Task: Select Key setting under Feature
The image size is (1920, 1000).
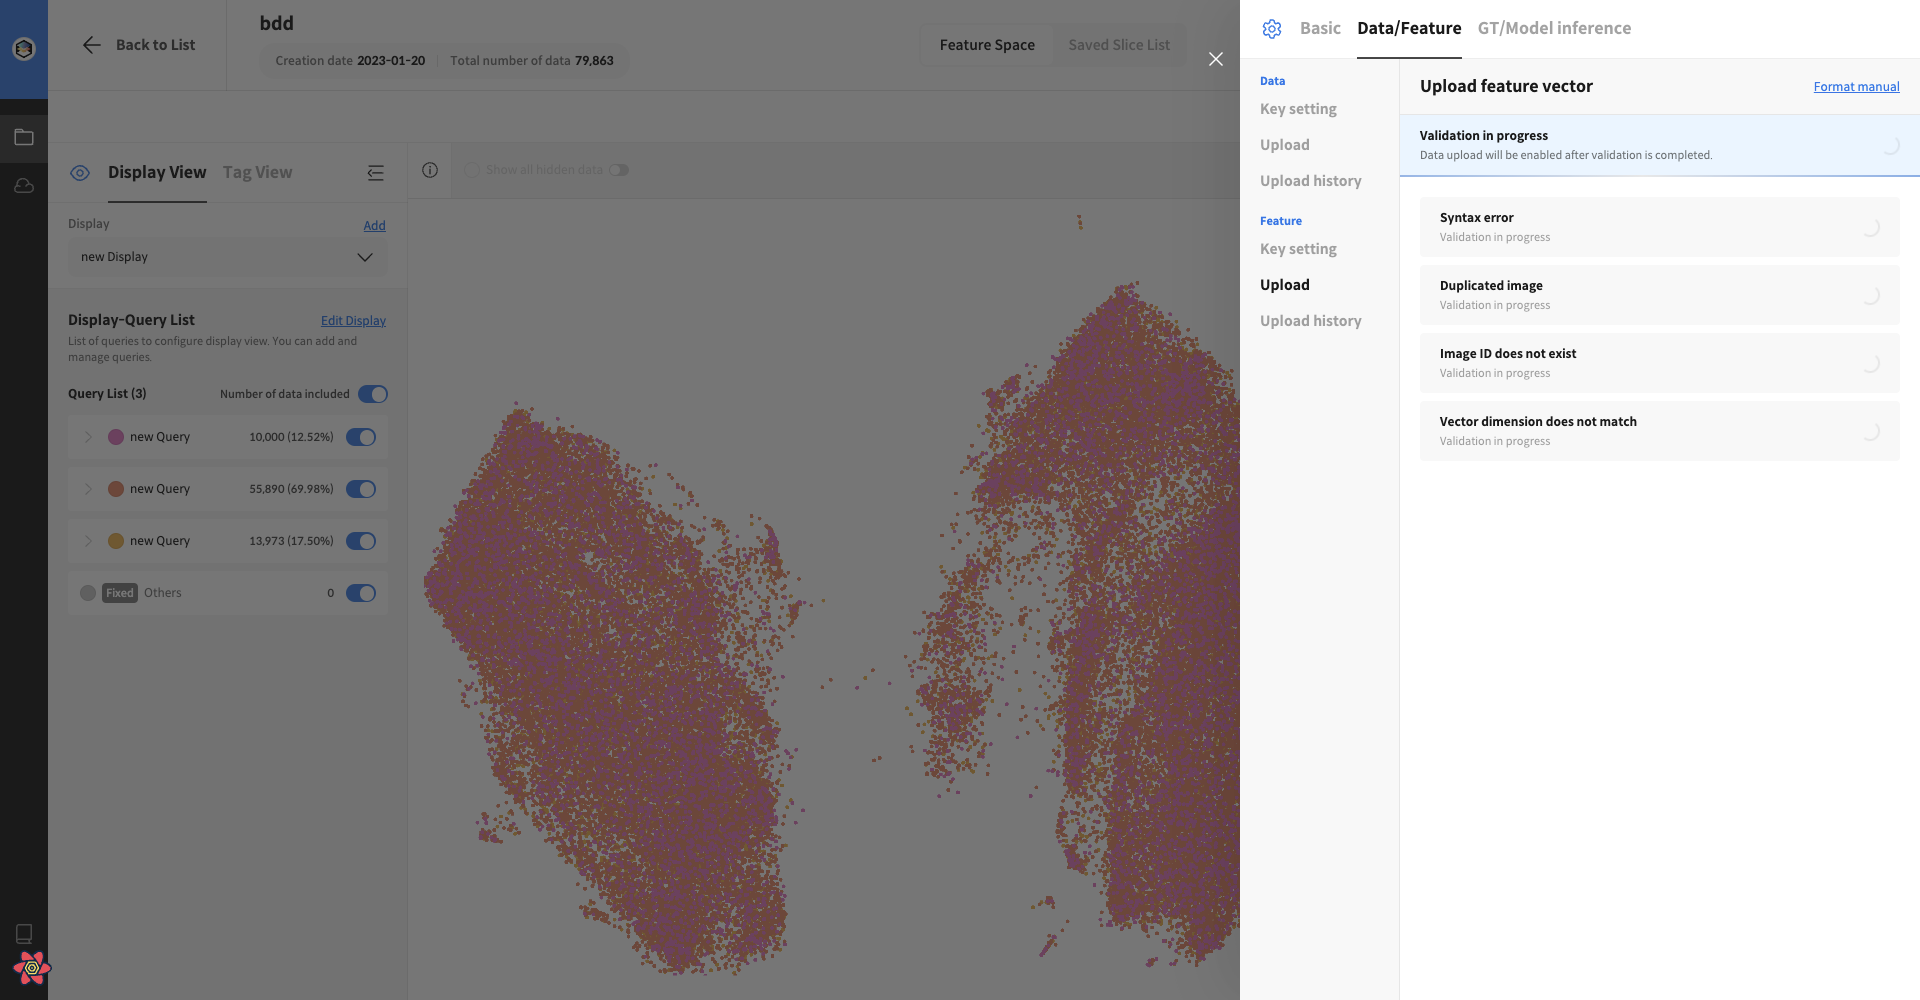Action: (x=1298, y=249)
